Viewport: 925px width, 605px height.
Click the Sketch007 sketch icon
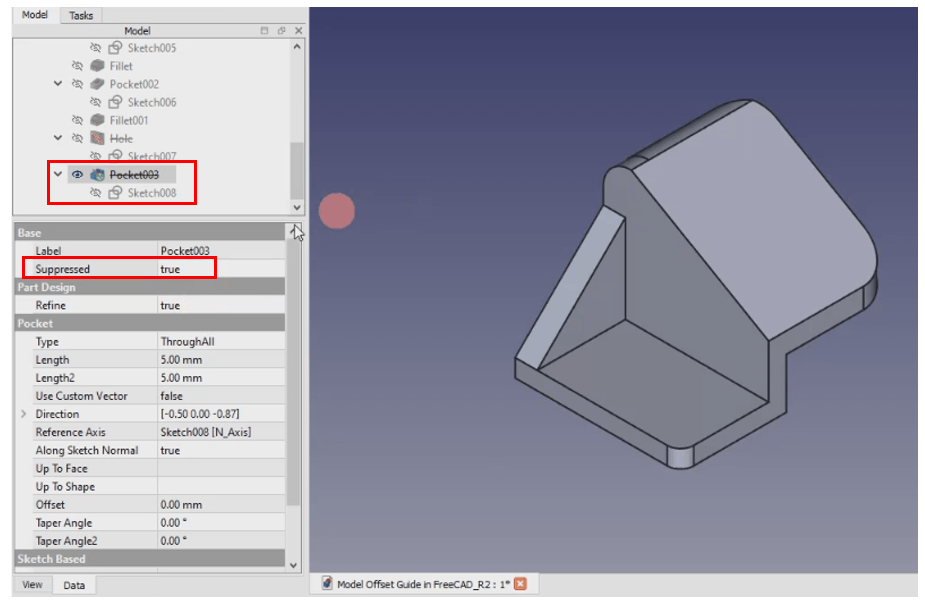coord(116,156)
